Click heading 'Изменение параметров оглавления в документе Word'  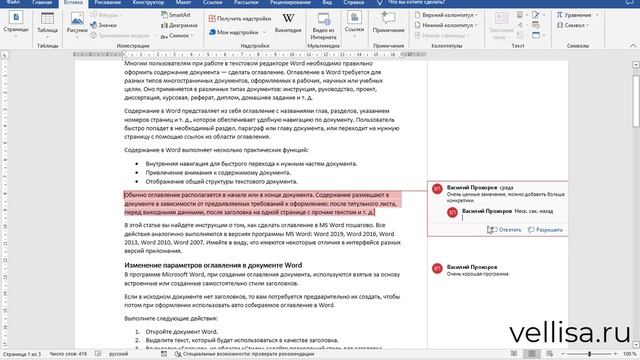pyautogui.click(x=213, y=265)
